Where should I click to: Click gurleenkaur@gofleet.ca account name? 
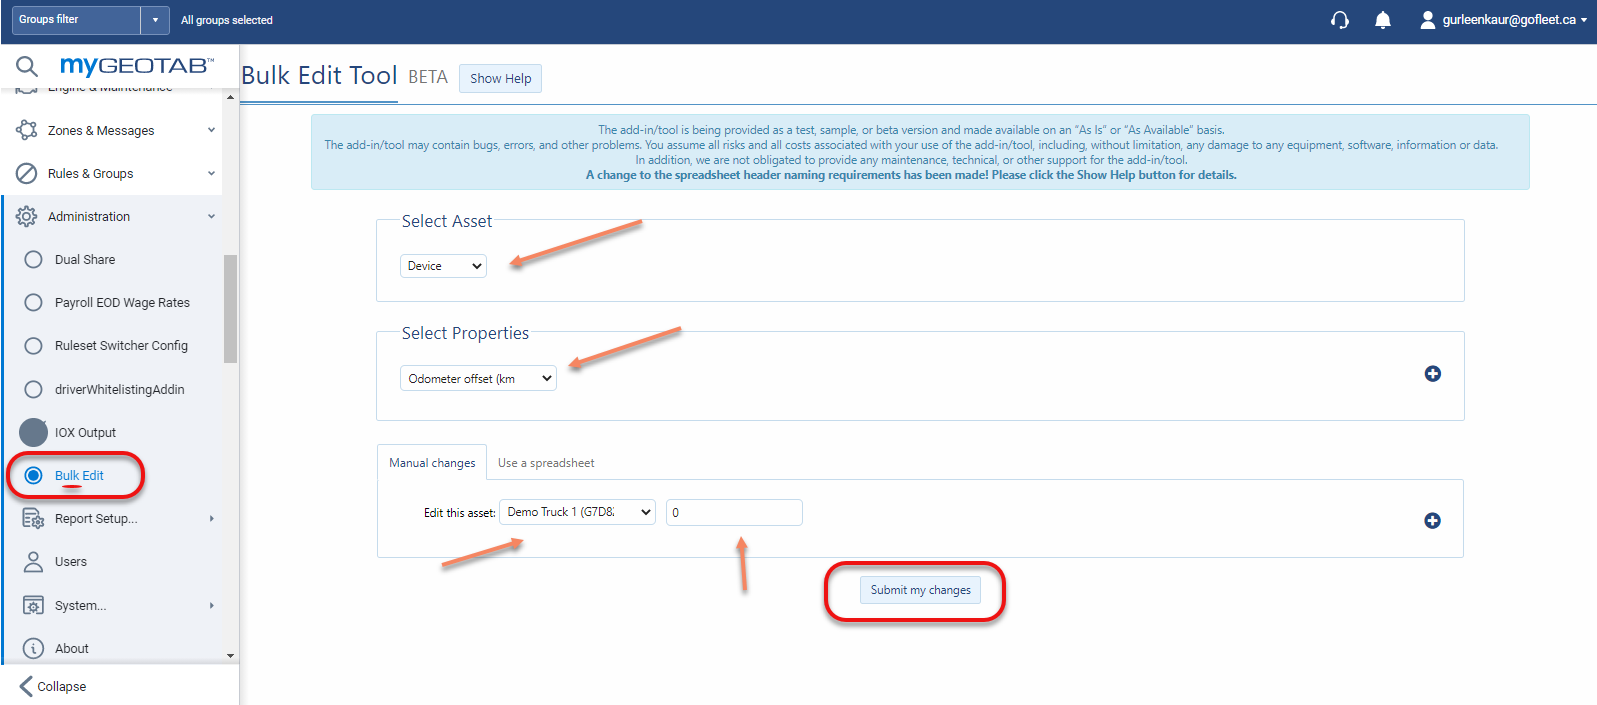click(x=1509, y=20)
